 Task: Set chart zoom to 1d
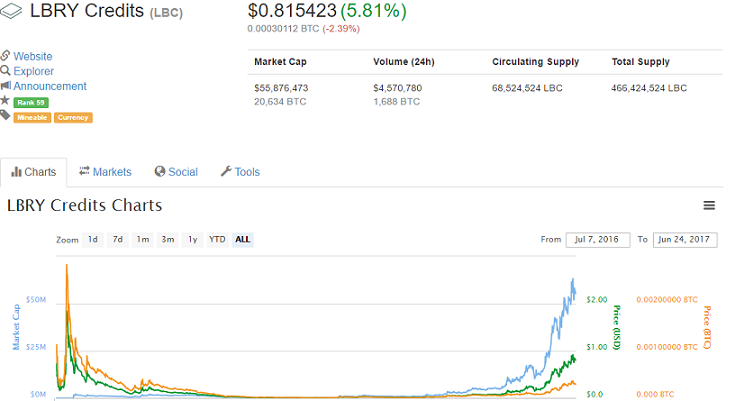tap(93, 240)
